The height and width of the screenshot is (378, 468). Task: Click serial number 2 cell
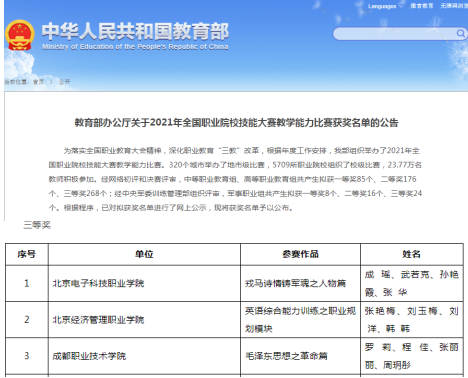click(27, 320)
